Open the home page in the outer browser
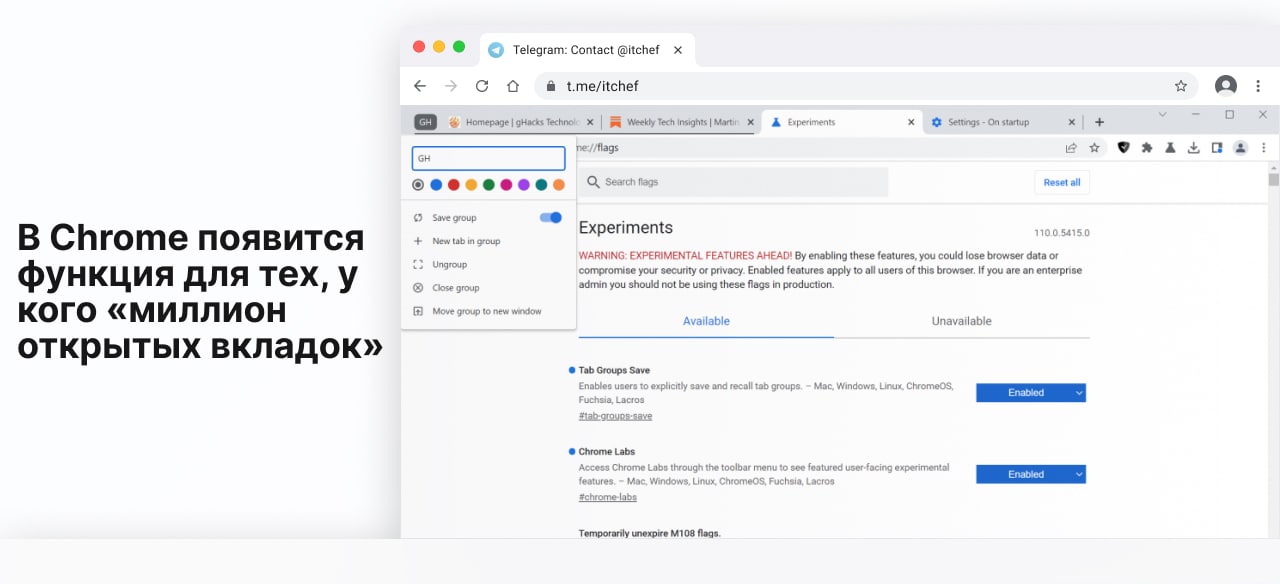The width and height of the screenshot is (1280, 584). (513, 86)
